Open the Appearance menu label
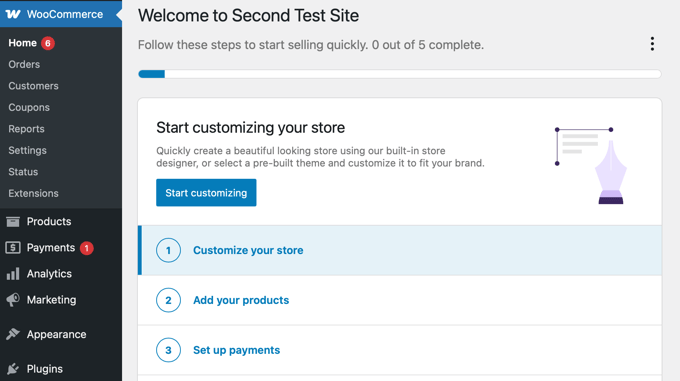Image resolution: width=680 pixels, height=381 pixels. point(56,334)
